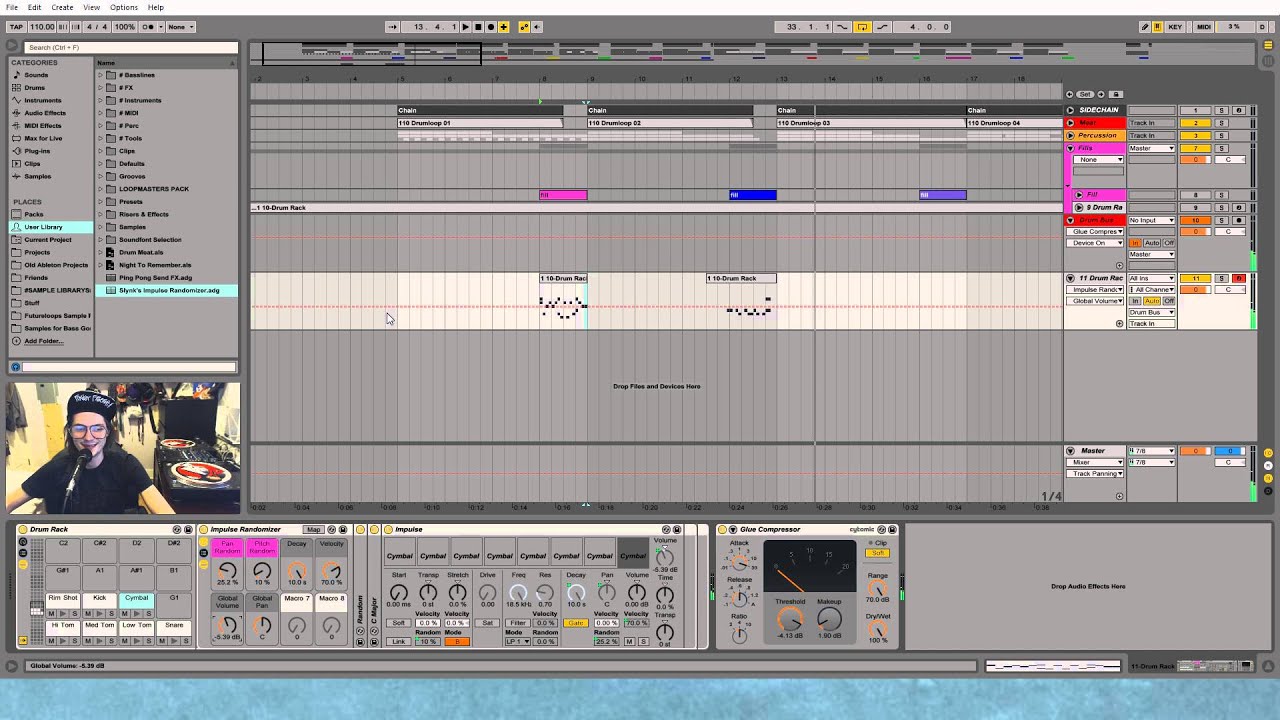Disarm the 11 Drum Rack track
Screen dimensions: 1280x720
(x=1239, y=278)
